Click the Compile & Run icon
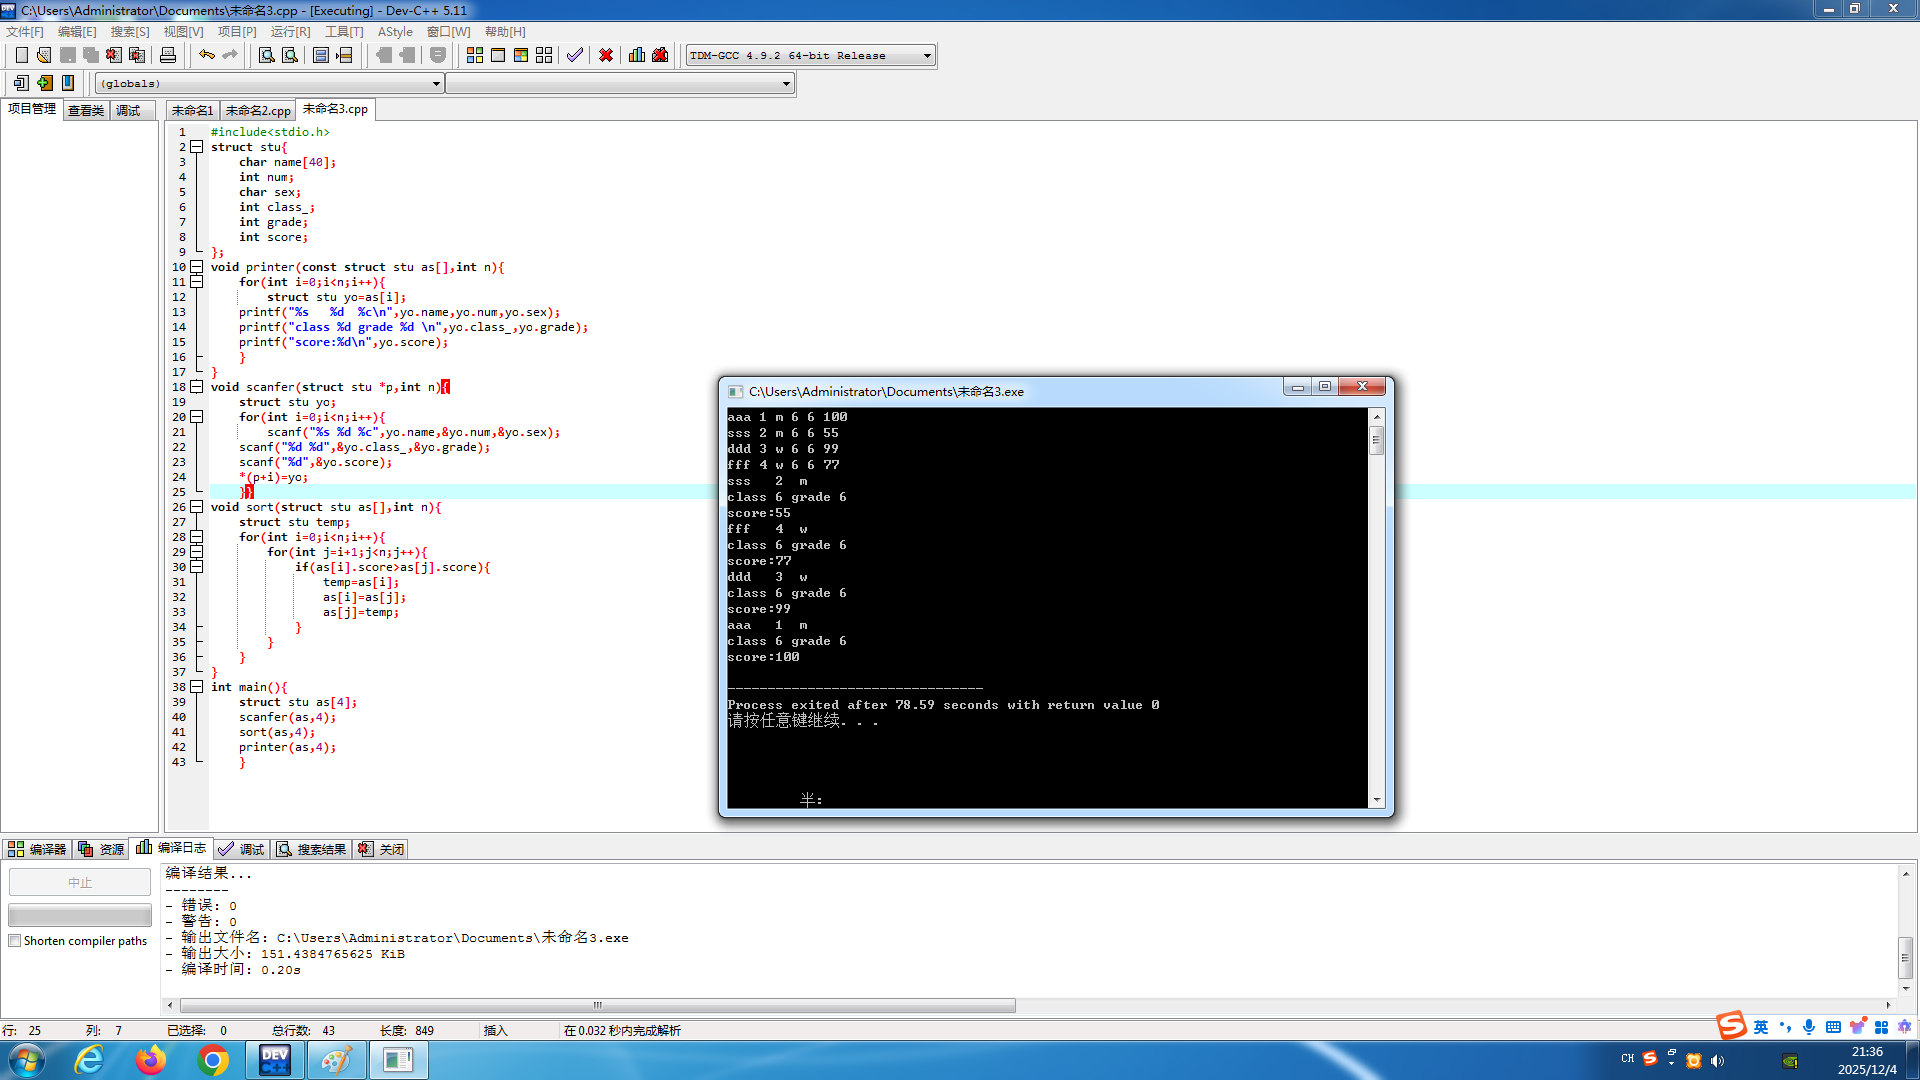This screenshot has height=1080, width=1920. tap(521, 55)
